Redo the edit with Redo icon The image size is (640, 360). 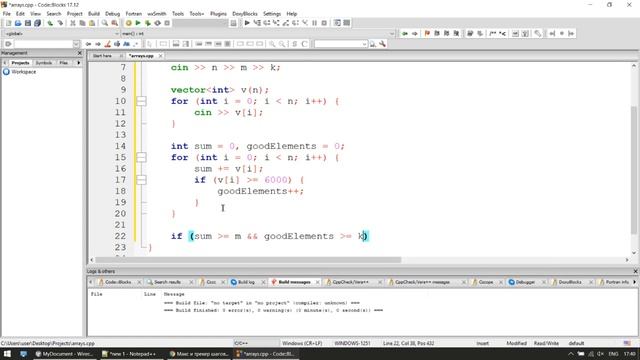tap(60, 23)
